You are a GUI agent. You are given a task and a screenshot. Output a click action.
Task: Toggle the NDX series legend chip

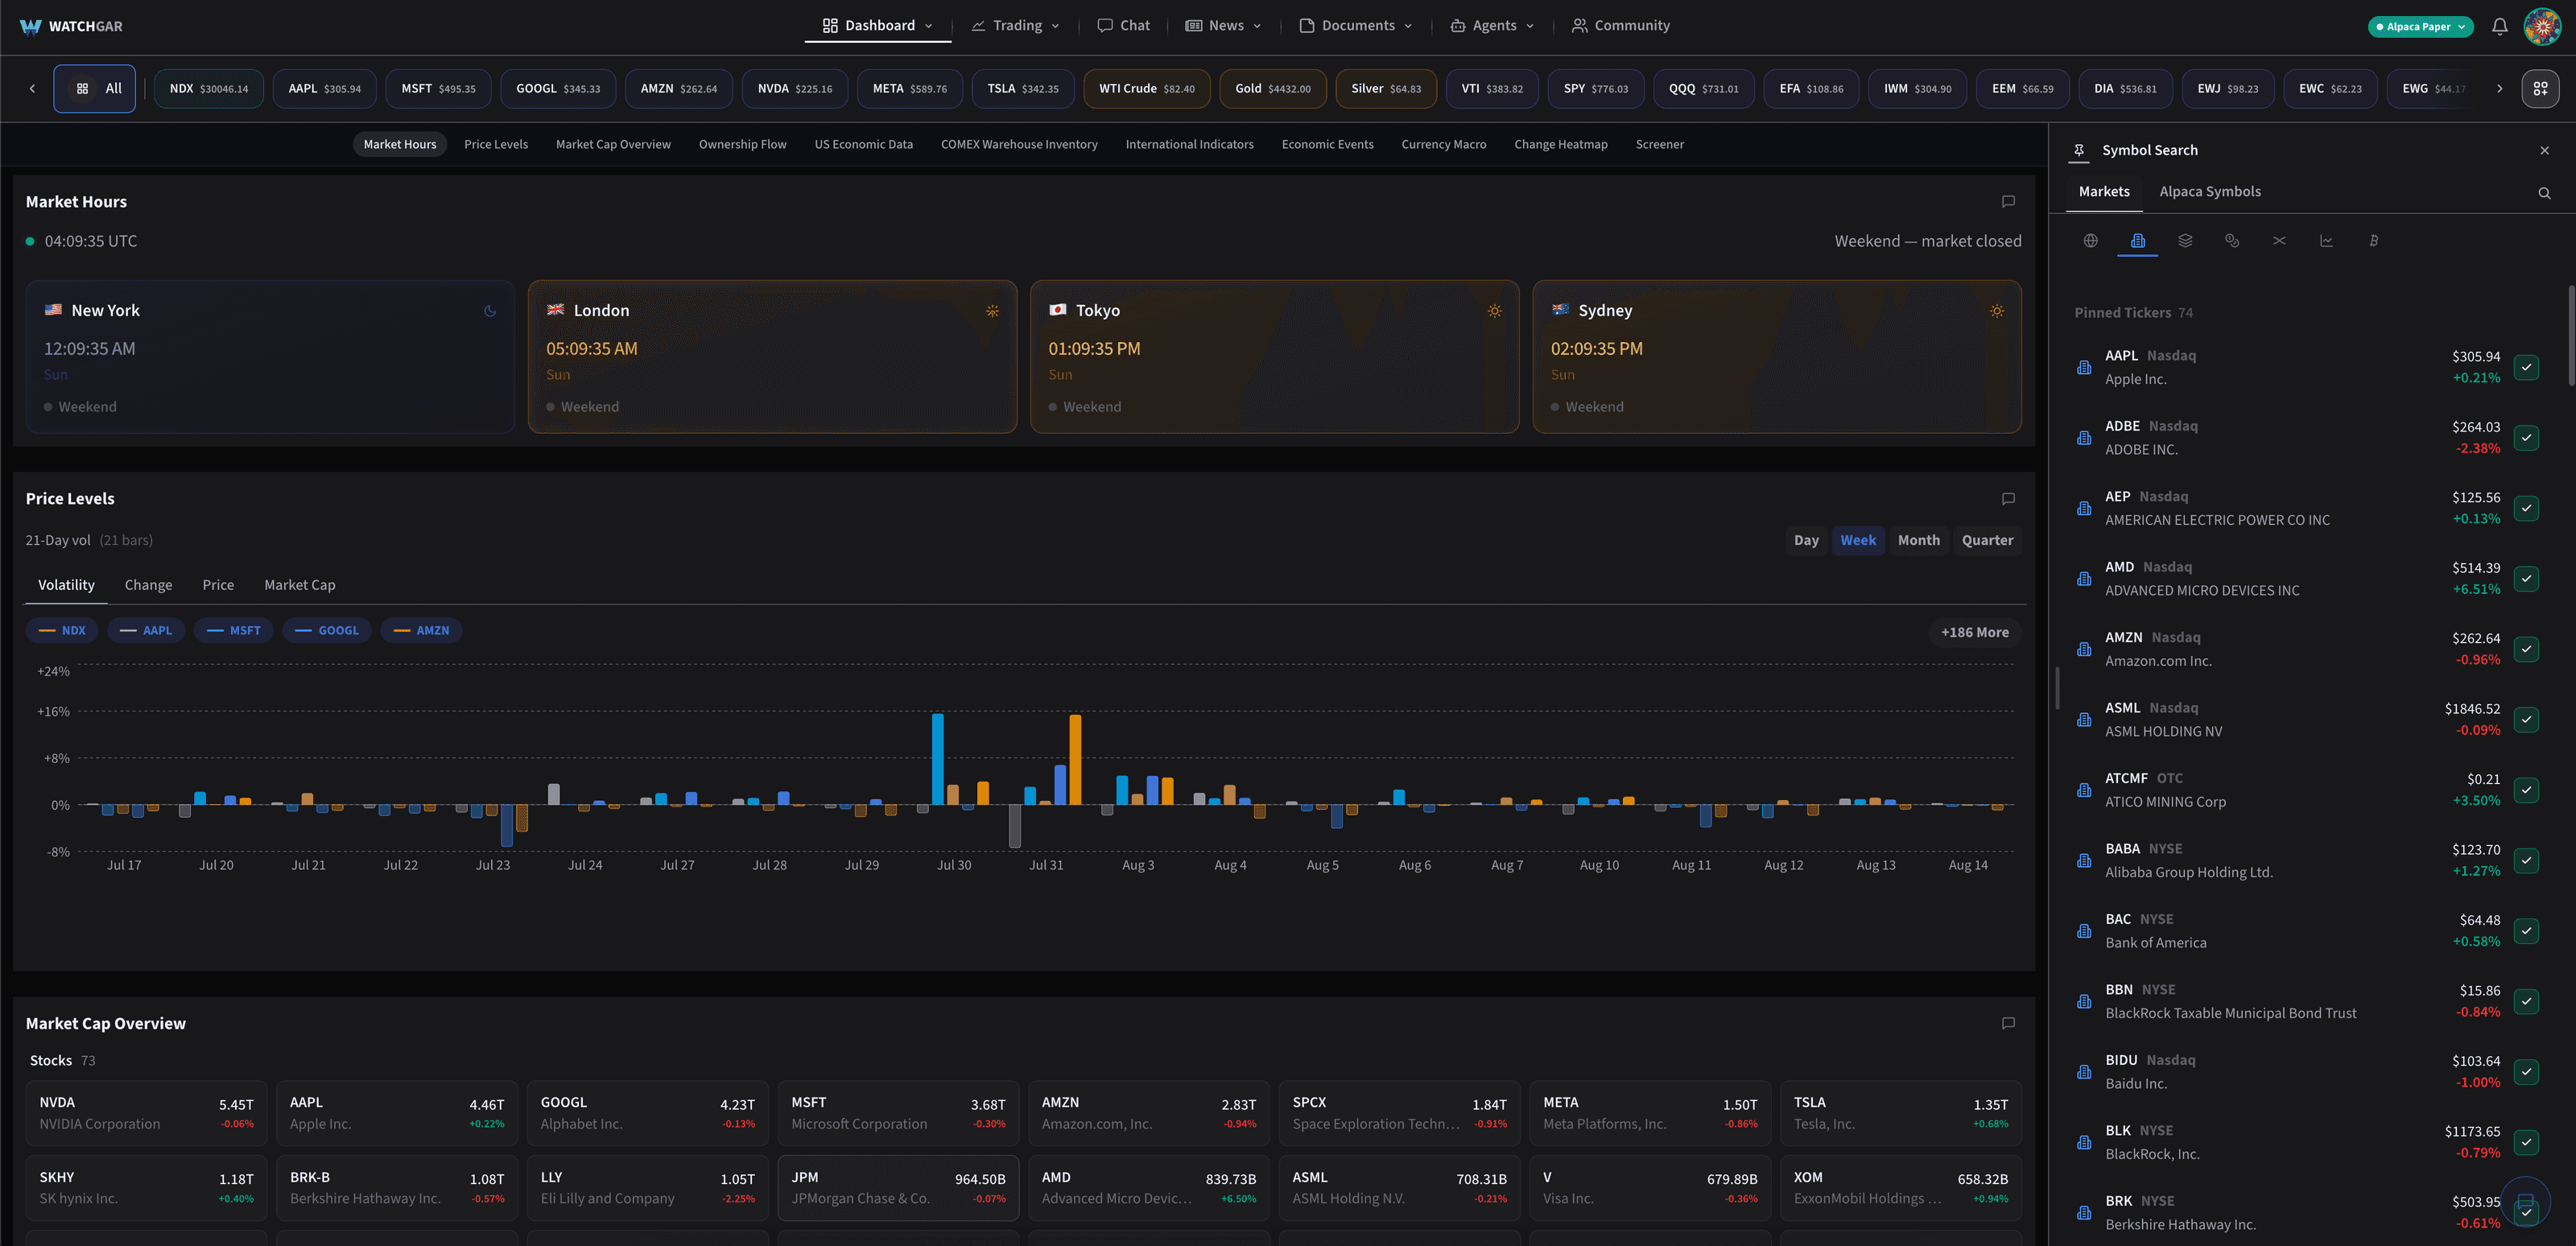click(x=62, y=631)
